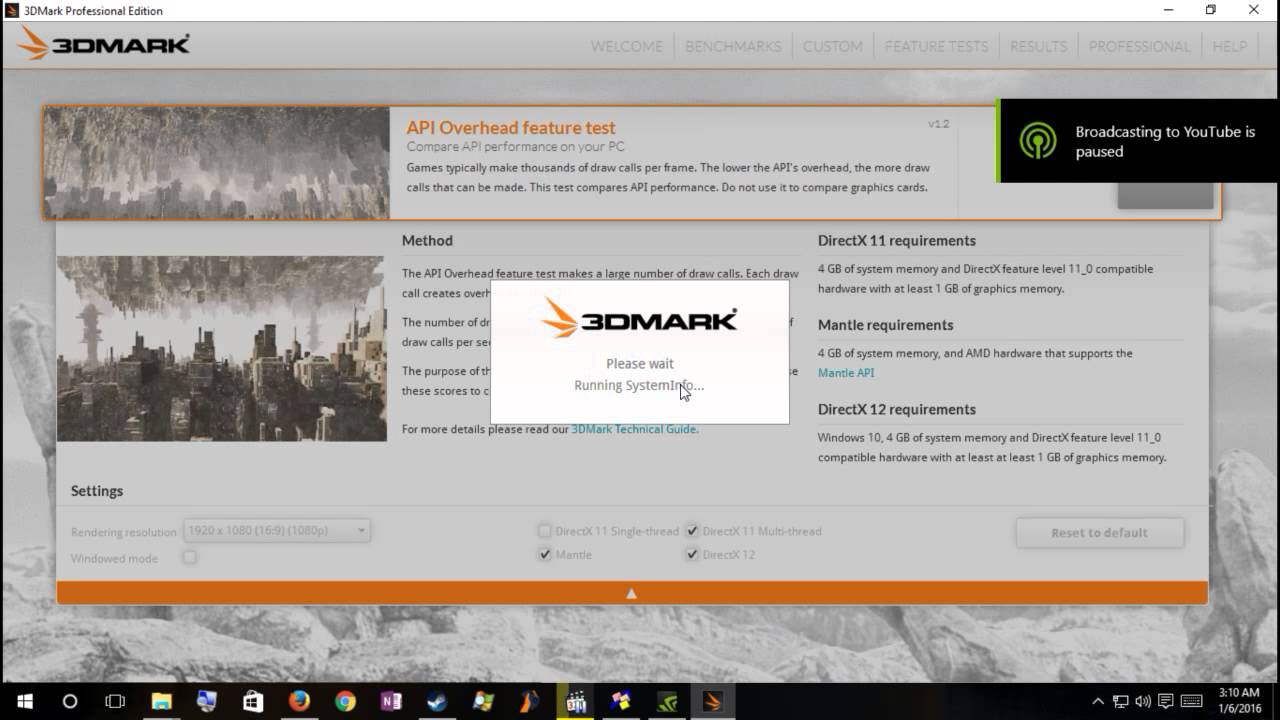Launch Google Chrome from the taskbar
1280x720 pixels.
click(345, 701)
